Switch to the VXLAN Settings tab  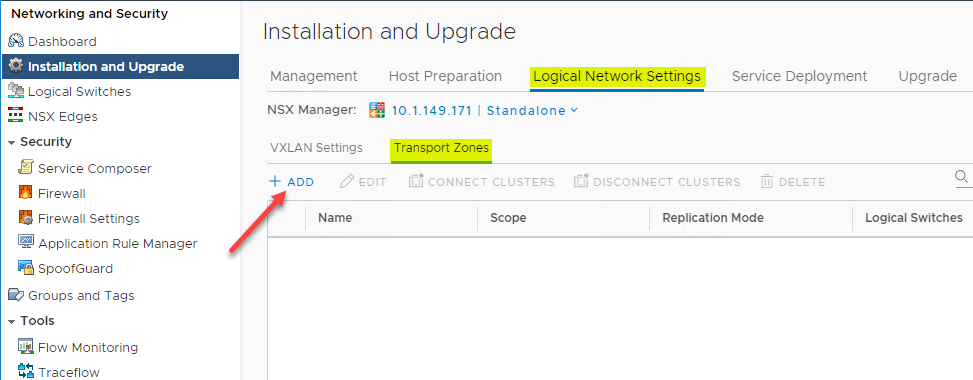pos(316,148)
